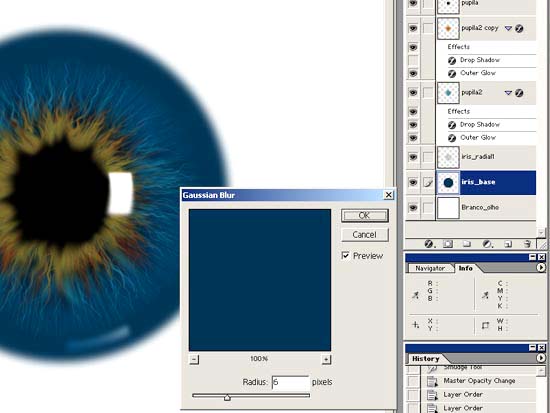Click the Radius pixels input field

point(290,382)
